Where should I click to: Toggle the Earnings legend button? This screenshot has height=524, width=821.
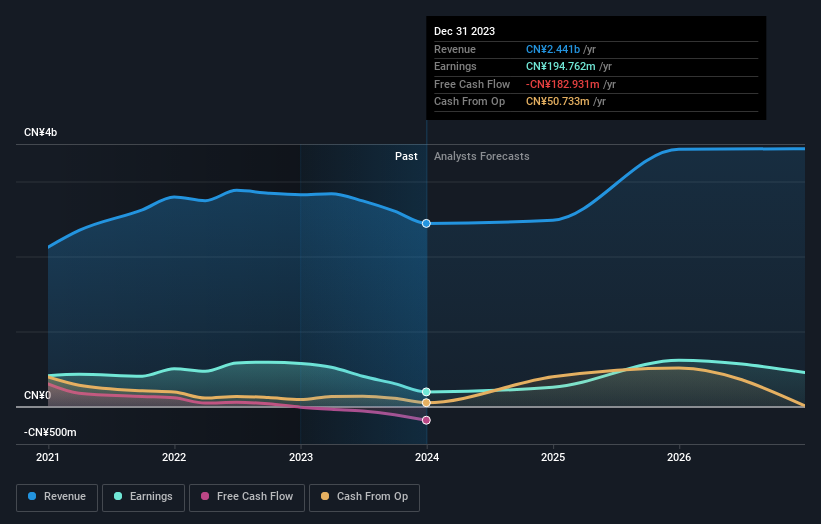143,497
